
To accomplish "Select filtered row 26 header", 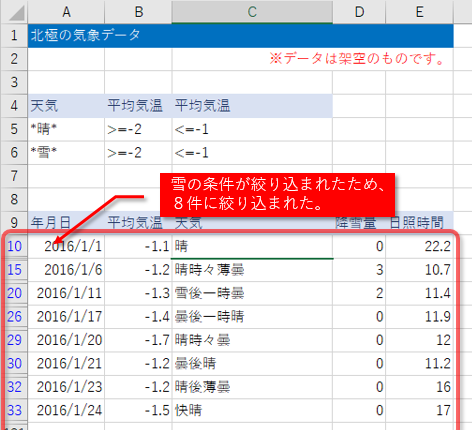I will coord(14,317).
